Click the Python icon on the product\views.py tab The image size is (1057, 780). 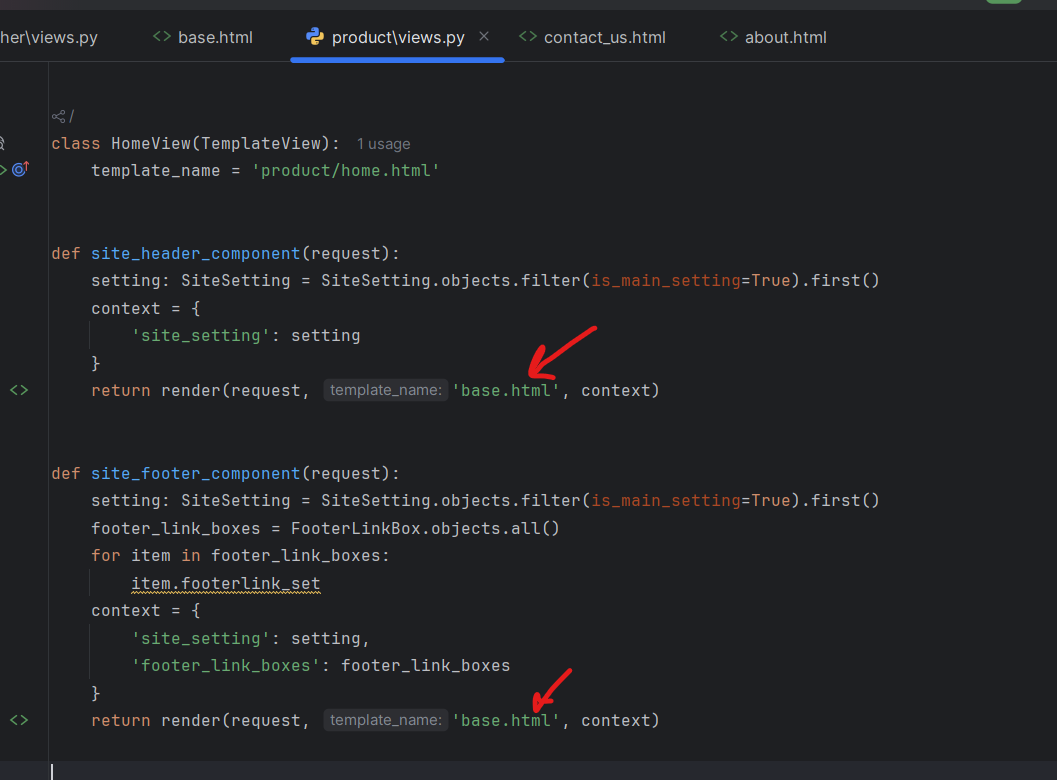[x=315, y=37]
